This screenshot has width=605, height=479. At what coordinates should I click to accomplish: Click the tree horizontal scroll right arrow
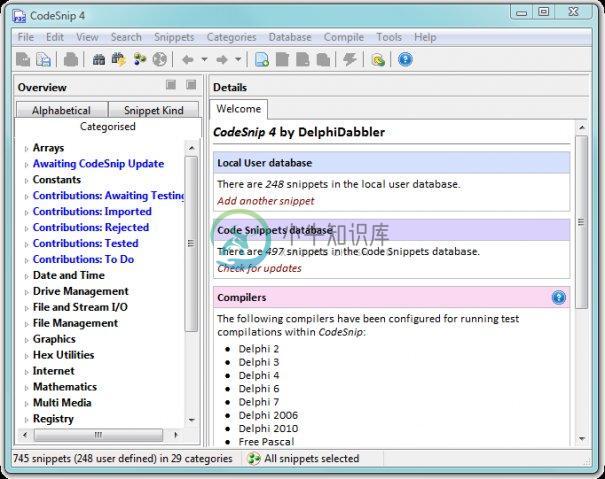point(176,435)
